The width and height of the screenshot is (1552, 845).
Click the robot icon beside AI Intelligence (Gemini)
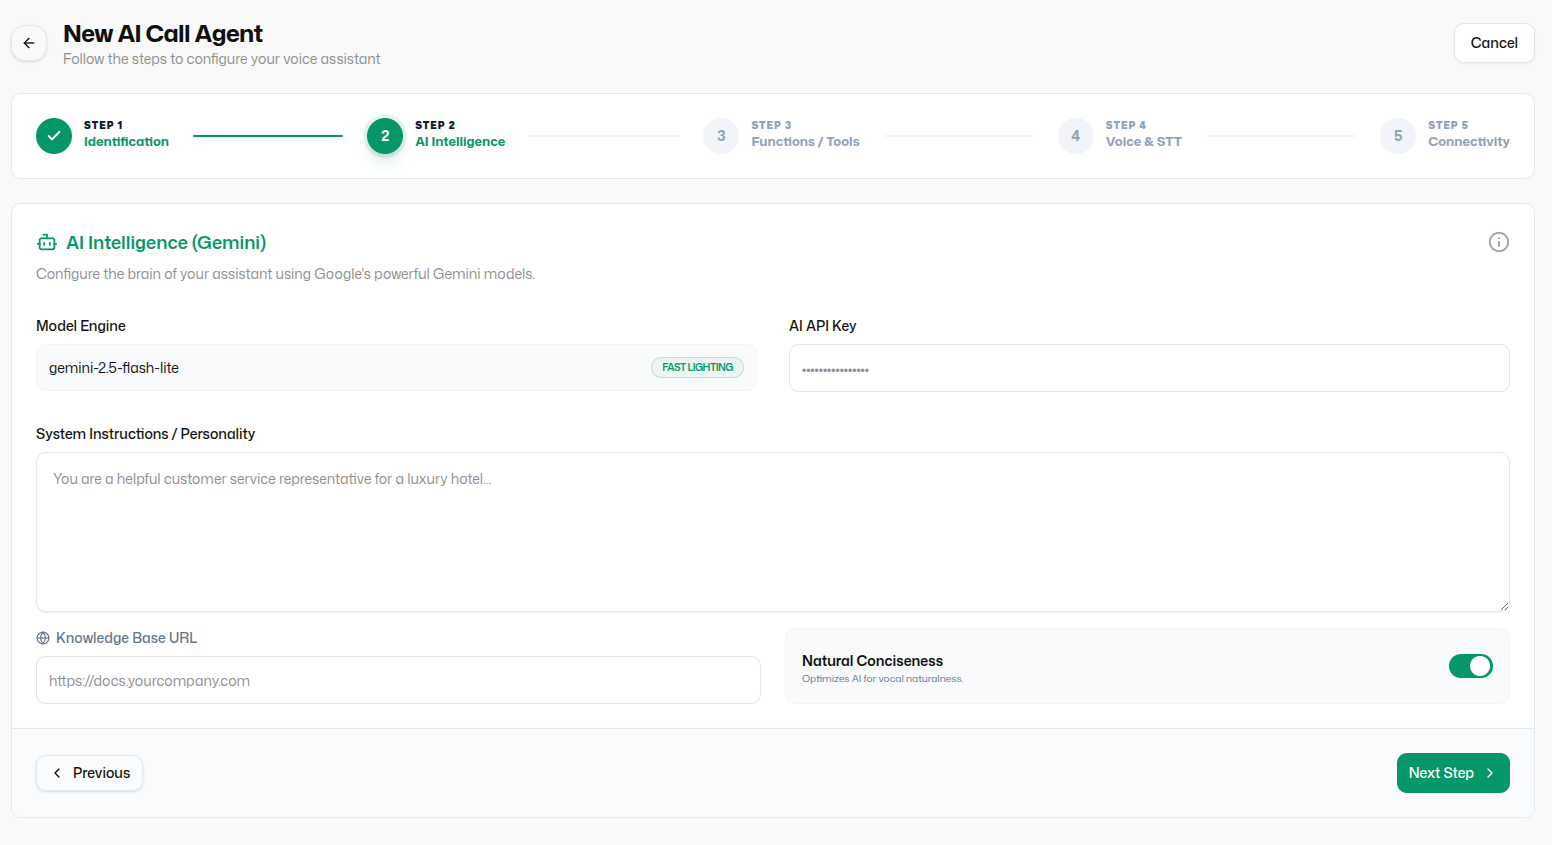(x=47, y=243)
